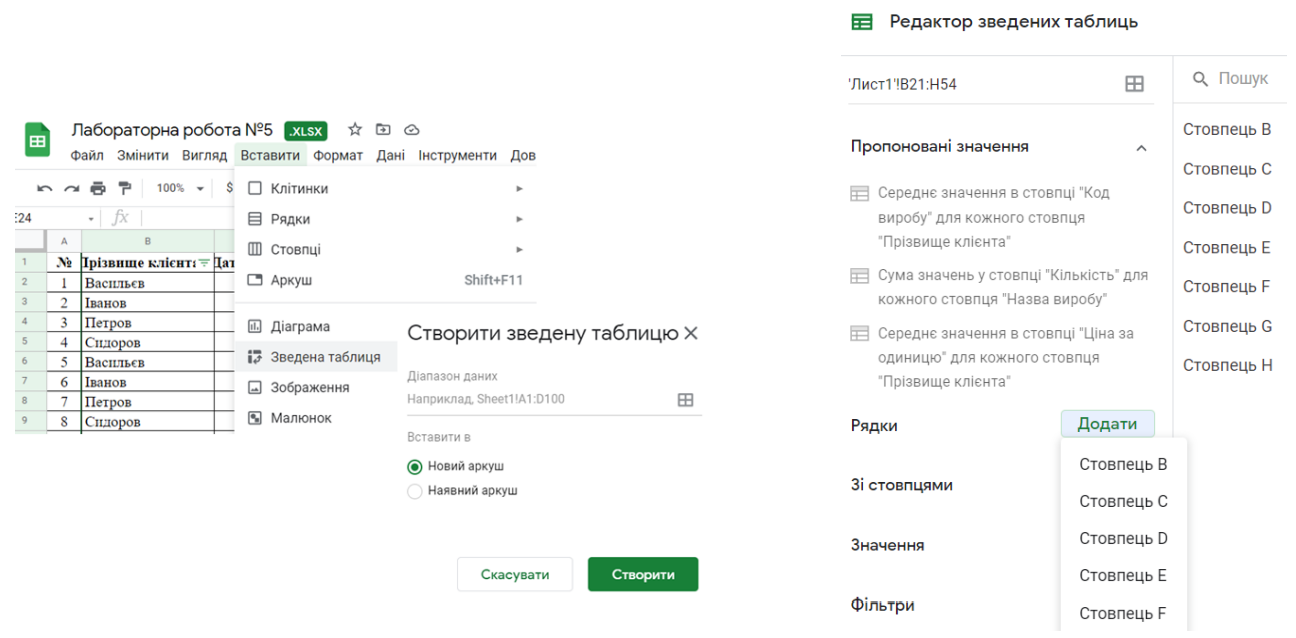This screenshot has width=1296, height=638.
Task: Click the Скасувати button
Action: coord(515,574)
